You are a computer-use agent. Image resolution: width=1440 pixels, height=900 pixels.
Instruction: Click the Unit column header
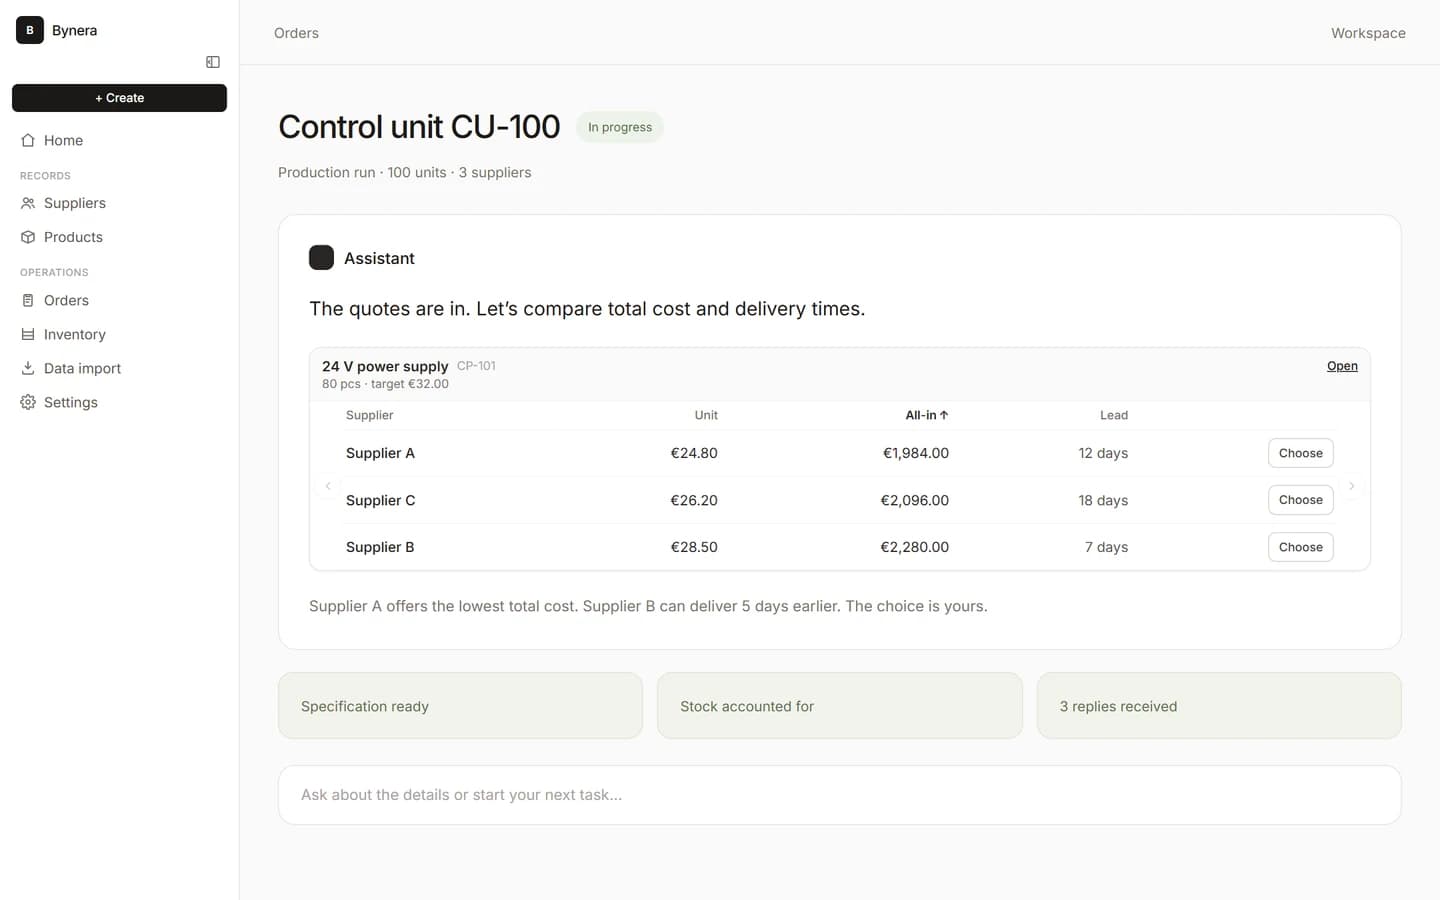point(706,415)
